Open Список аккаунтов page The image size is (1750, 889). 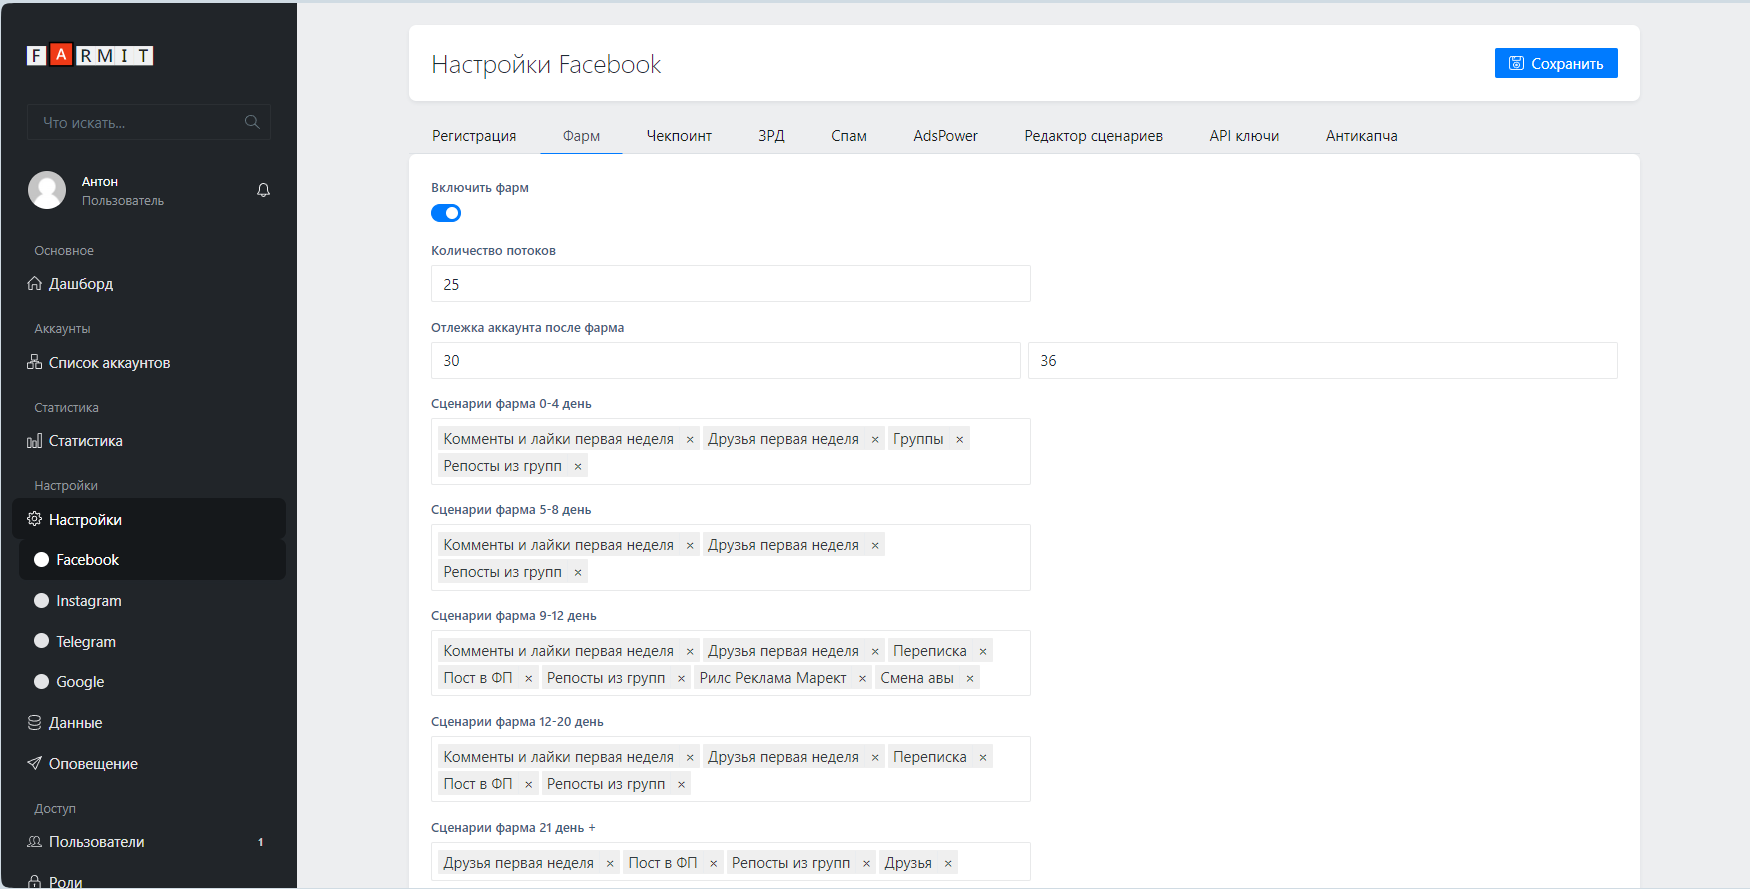[109, 363]
